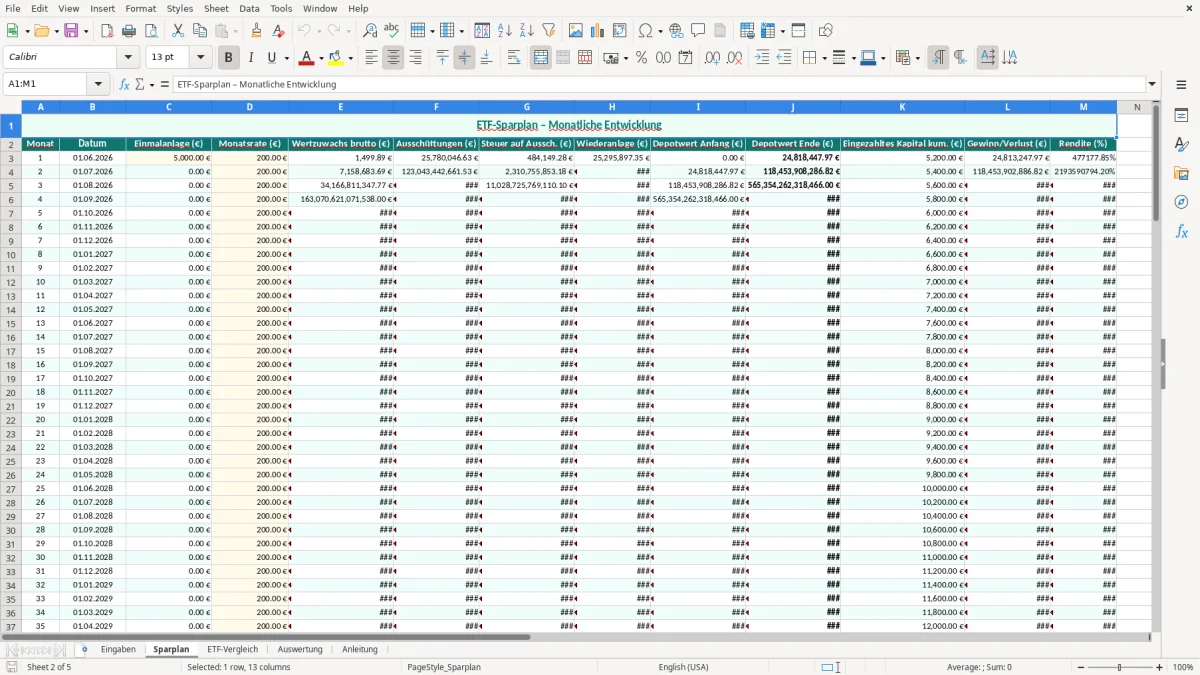
Task: Toggle Italic formatting
Action: pos(250,58)
